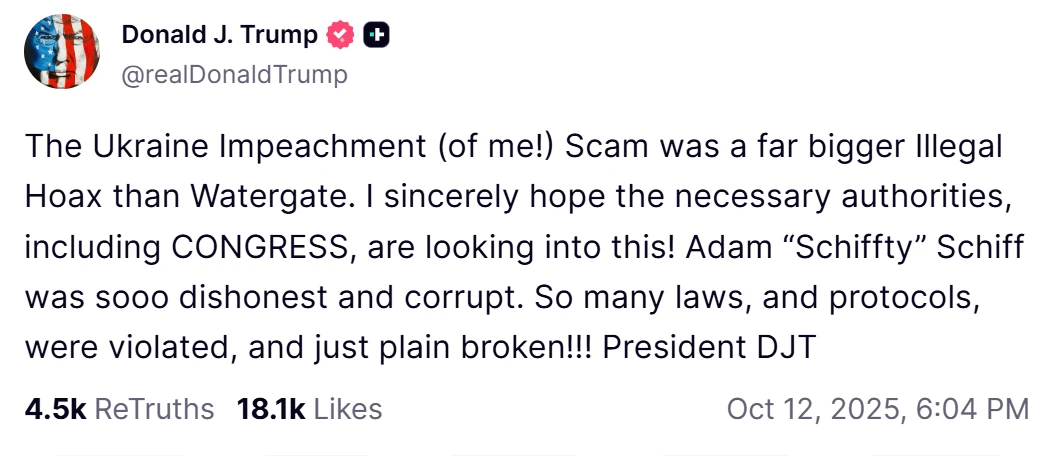
Task: Click the Oct 12, 2025 timestamp
Action: (x=877, y=409)
